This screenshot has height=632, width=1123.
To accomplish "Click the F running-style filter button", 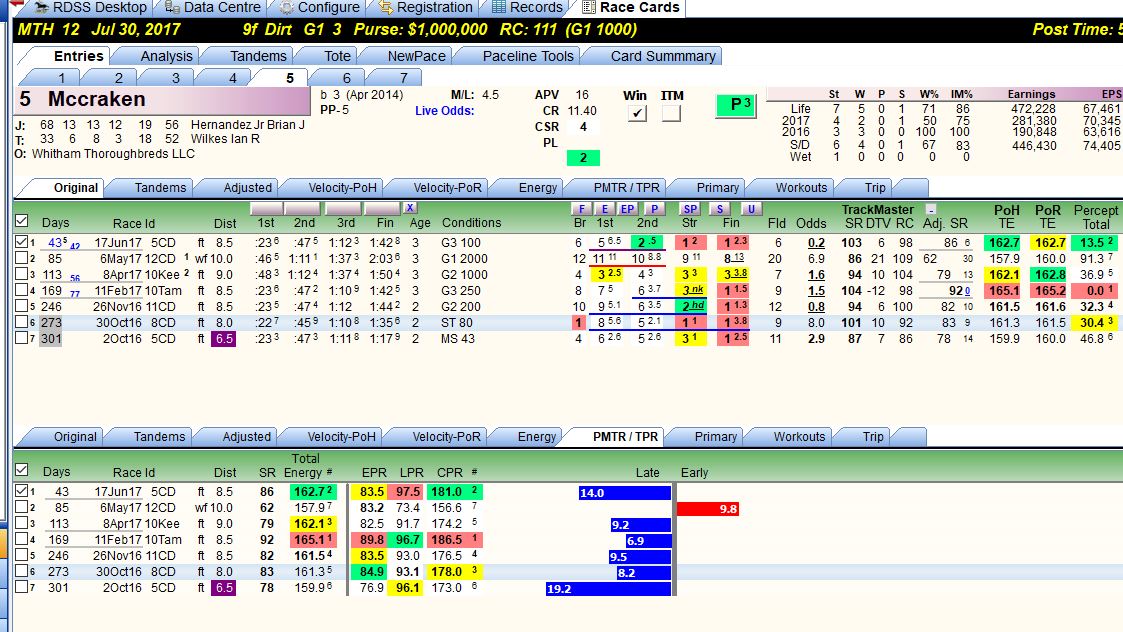I will 581,209.
